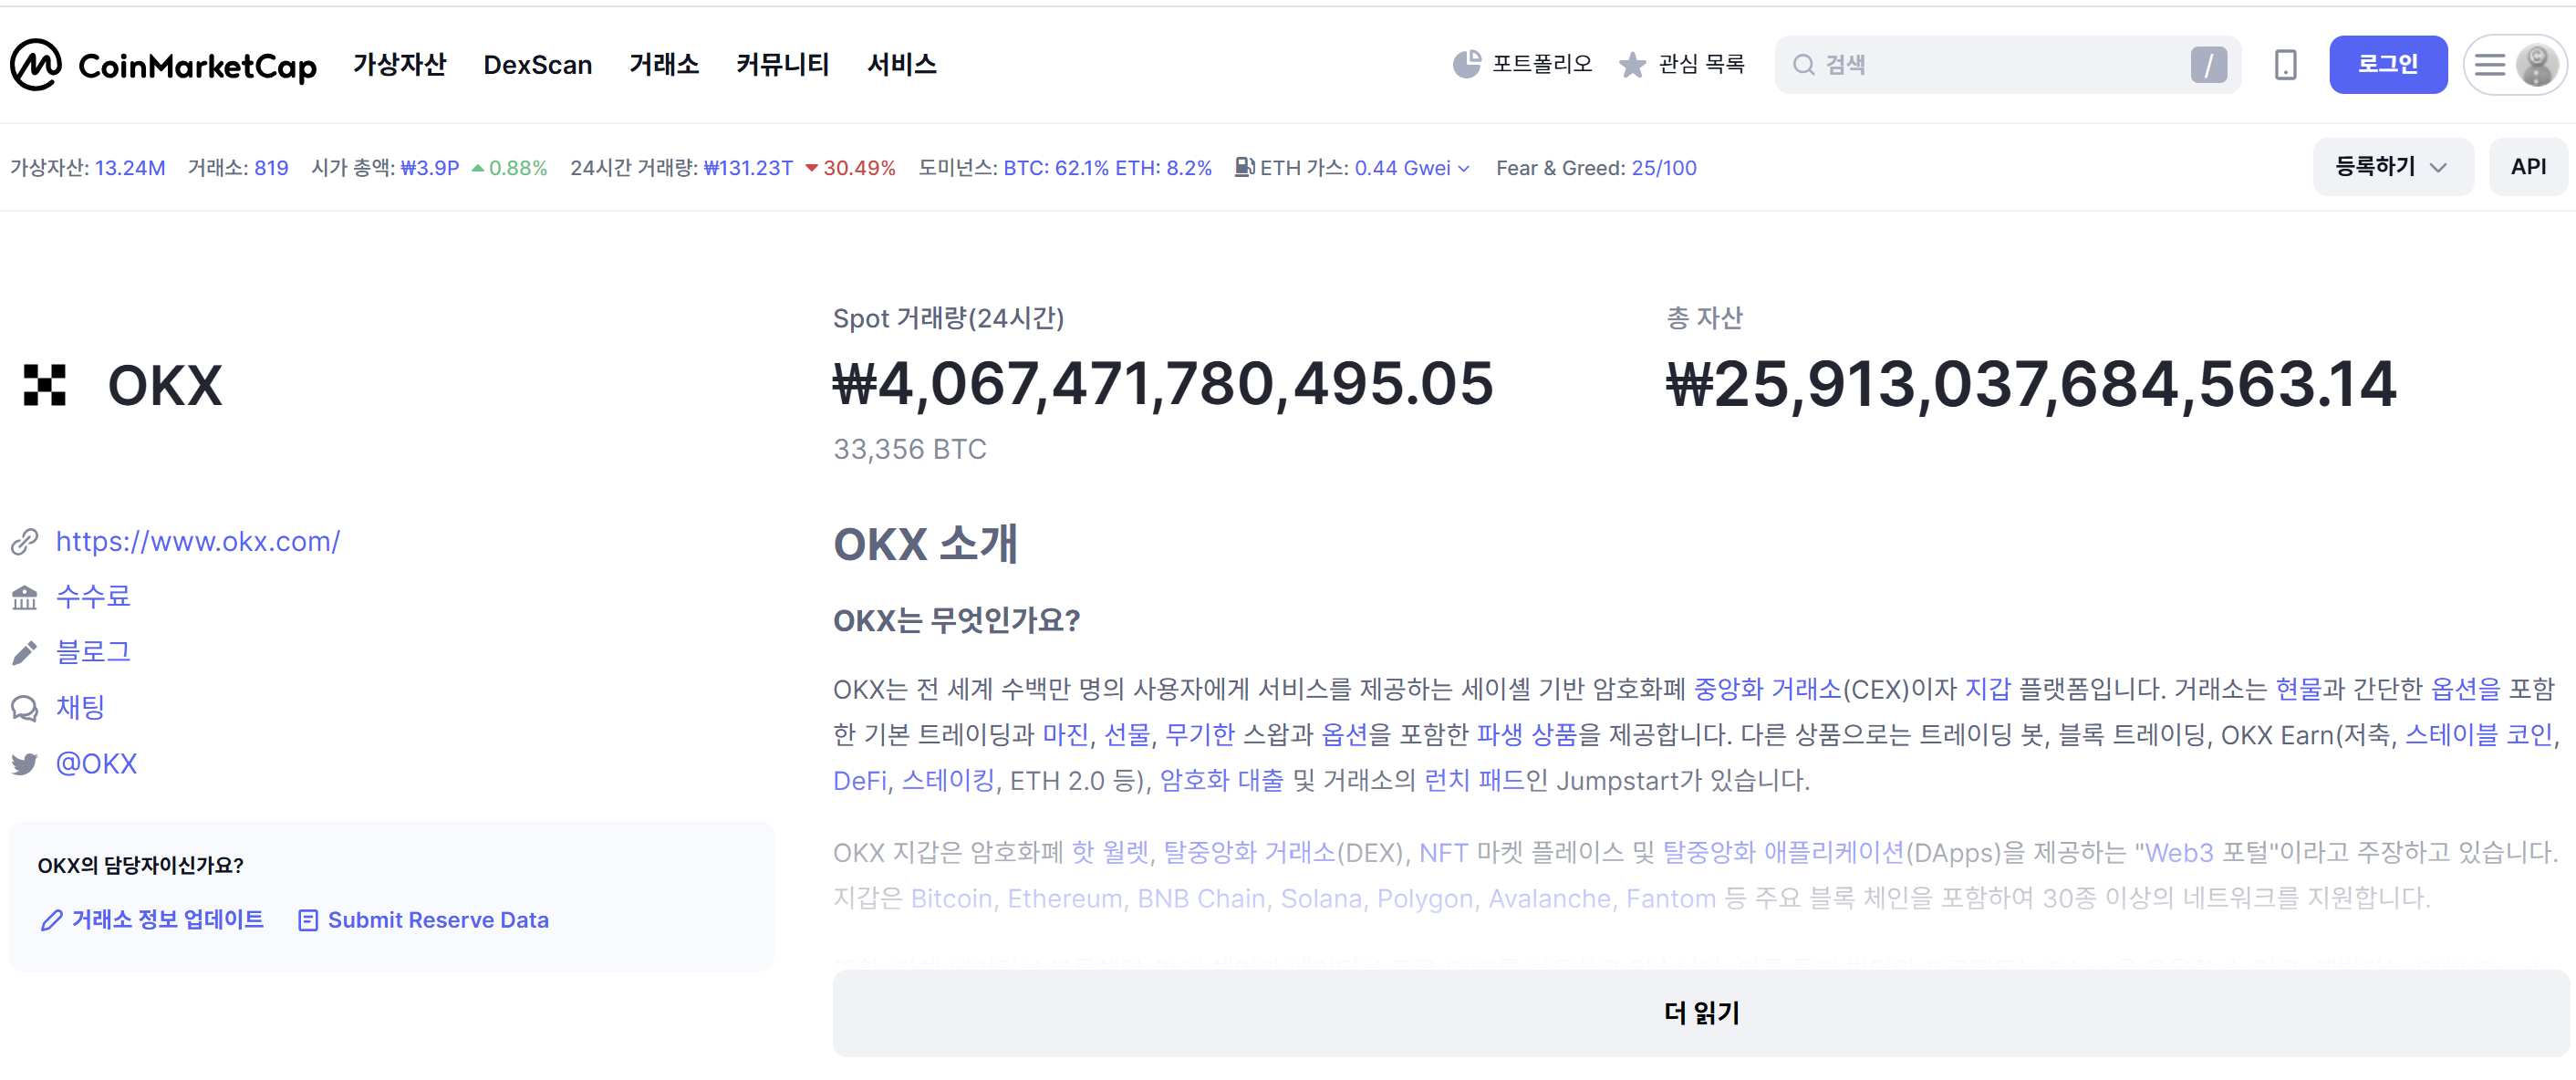Click the 로그인 button
Screen dimensions: 2576x1080
[2388, 64]
